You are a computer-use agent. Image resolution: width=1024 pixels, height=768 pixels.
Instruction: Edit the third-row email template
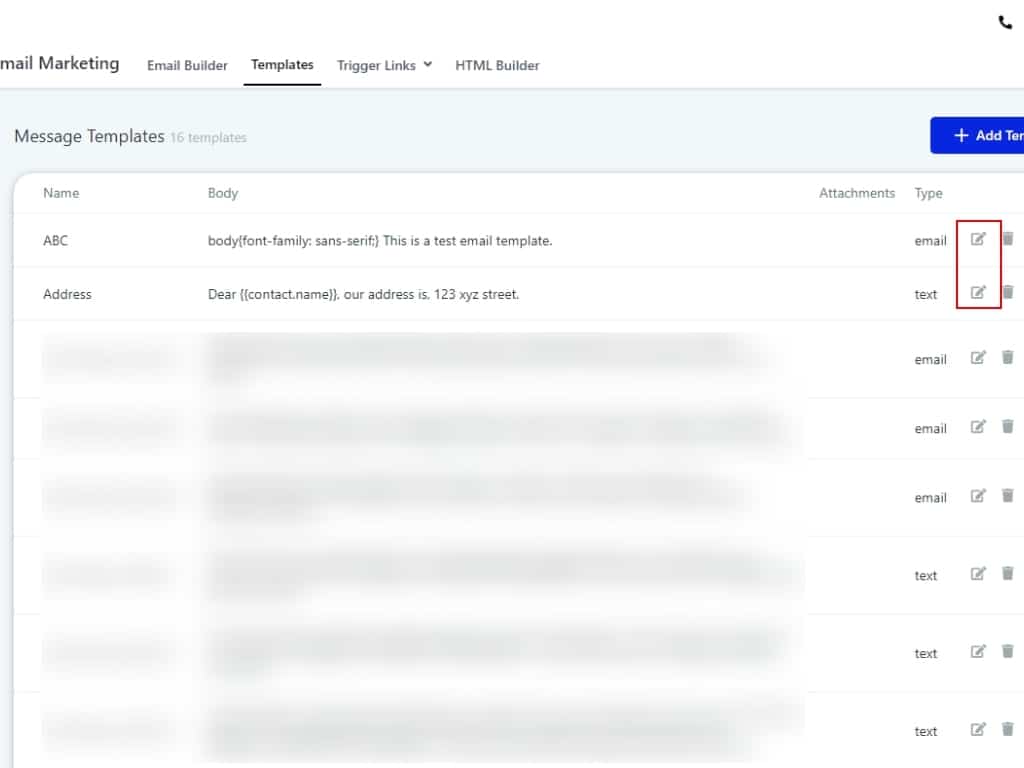978,358
